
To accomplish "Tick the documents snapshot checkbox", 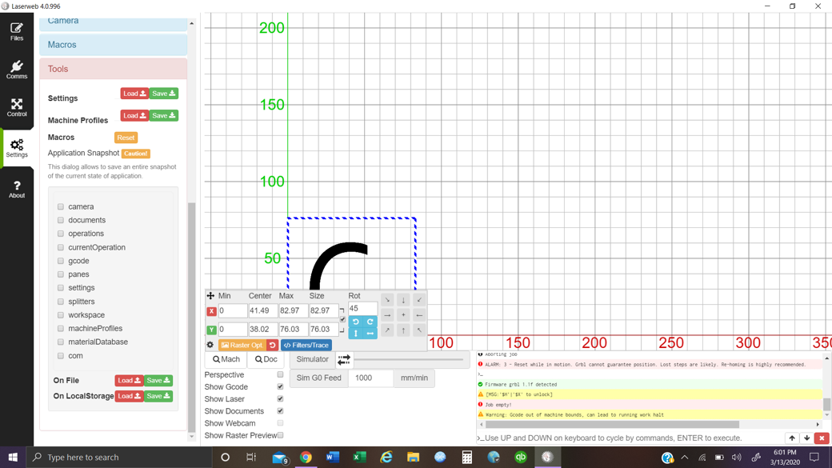I will (60, 220).
